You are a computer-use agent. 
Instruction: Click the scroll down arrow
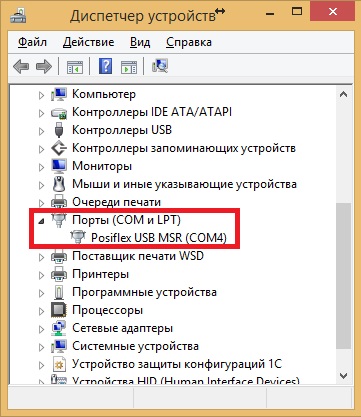[x=344, y=375]
